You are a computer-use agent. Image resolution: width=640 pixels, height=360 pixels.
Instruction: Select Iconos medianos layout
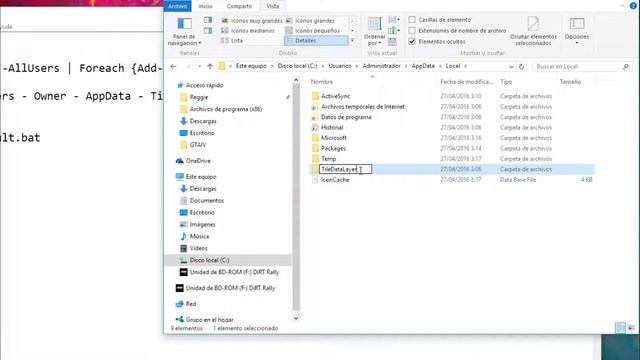pos(248,31)
